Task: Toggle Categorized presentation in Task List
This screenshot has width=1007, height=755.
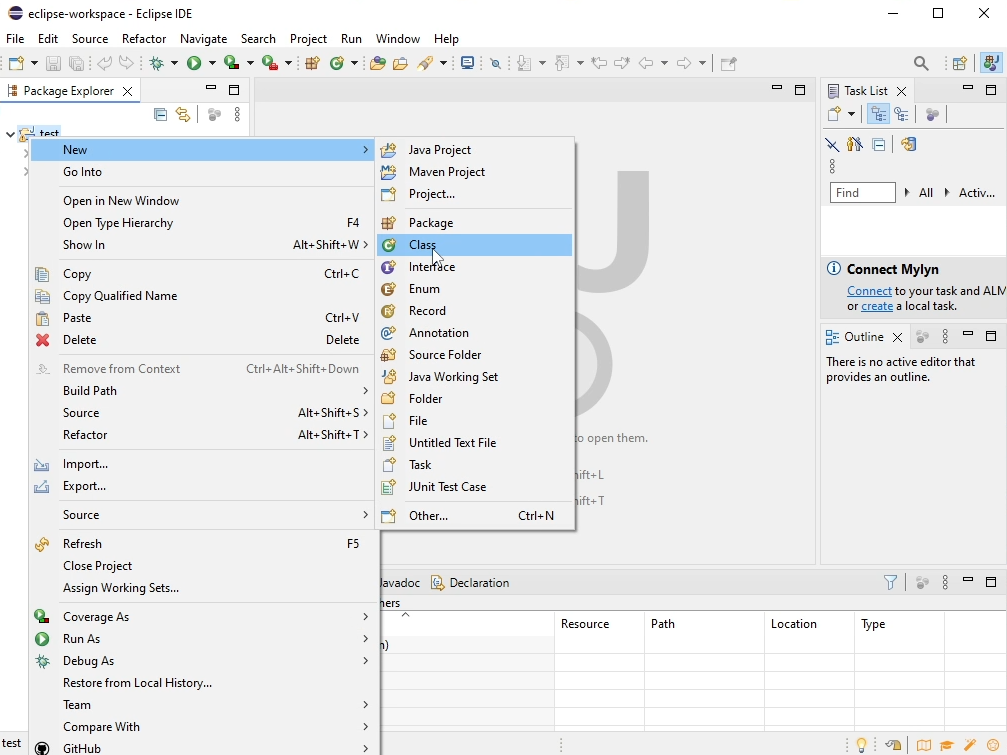Action: [x=879, y=114]
